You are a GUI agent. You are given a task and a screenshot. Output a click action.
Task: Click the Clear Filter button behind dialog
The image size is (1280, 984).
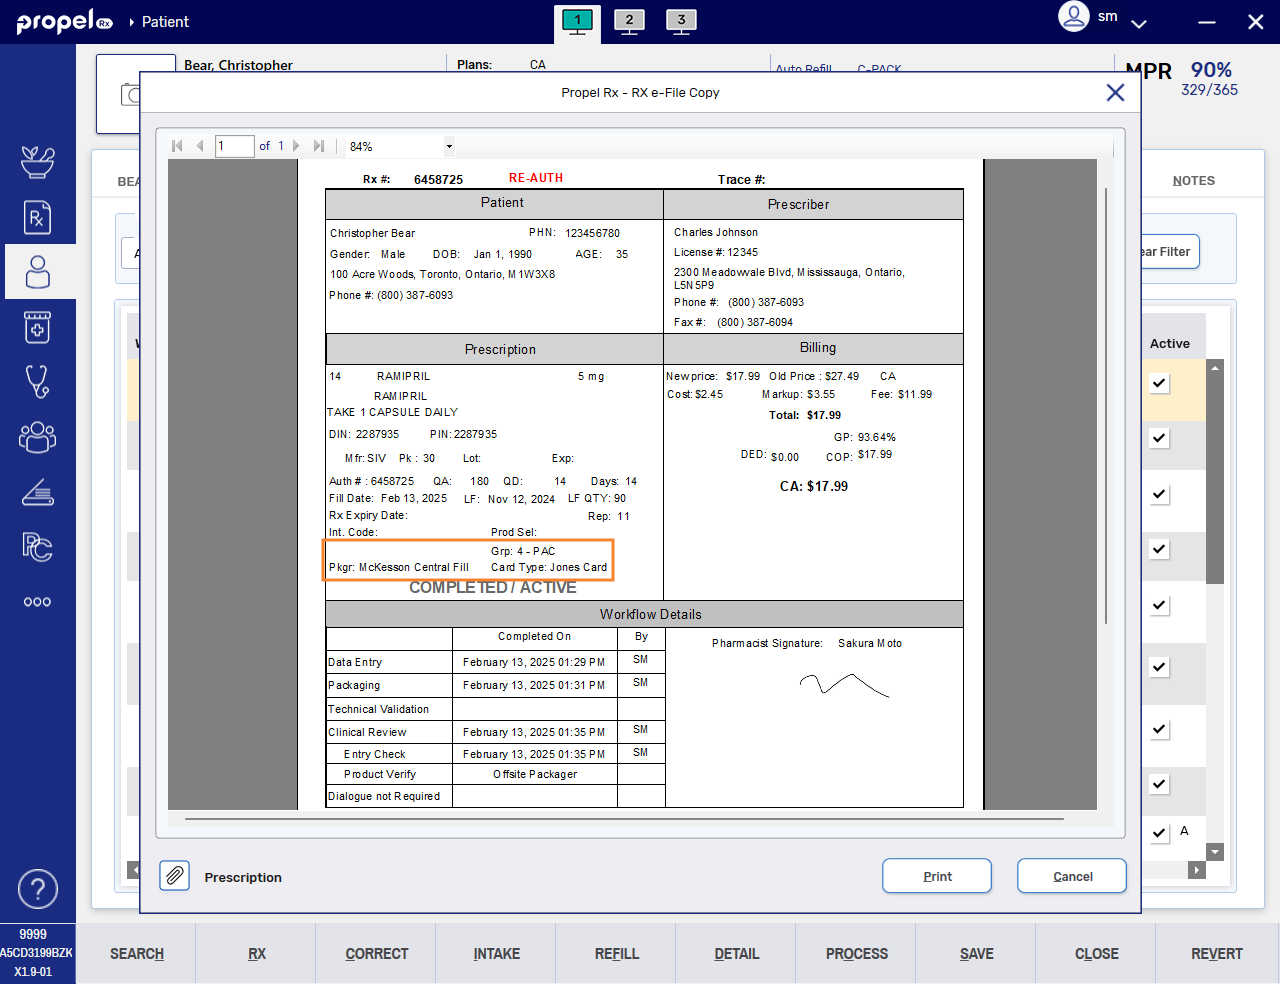point(1170,252)
